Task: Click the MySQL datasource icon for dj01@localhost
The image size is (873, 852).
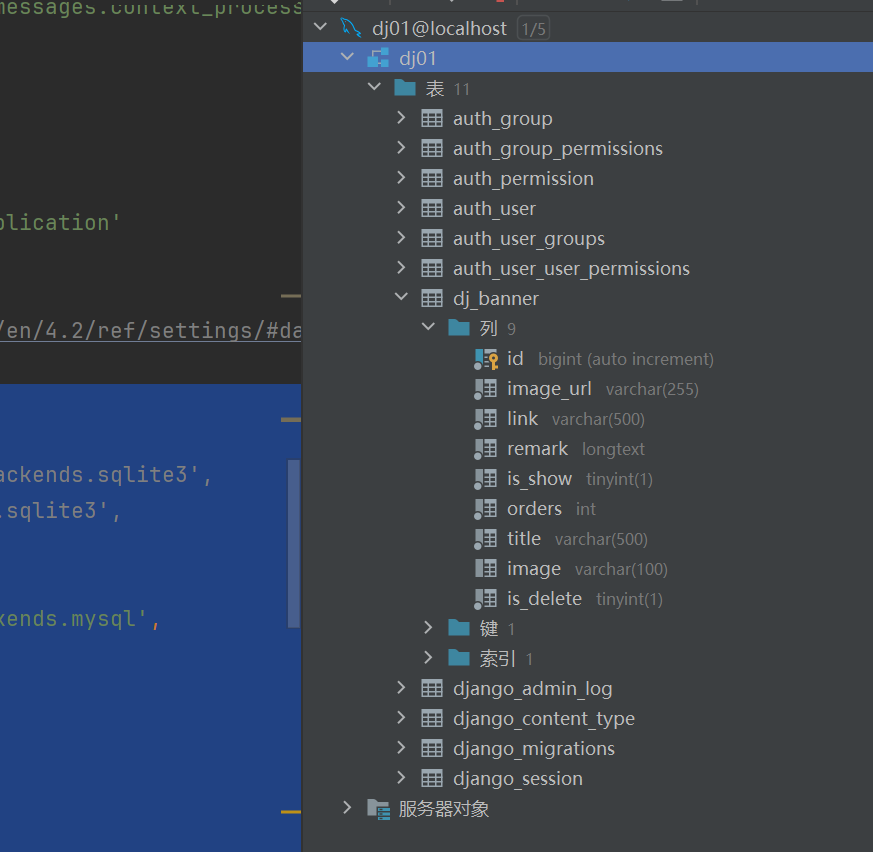Action: pyautogui.click(x=350, y=28)
